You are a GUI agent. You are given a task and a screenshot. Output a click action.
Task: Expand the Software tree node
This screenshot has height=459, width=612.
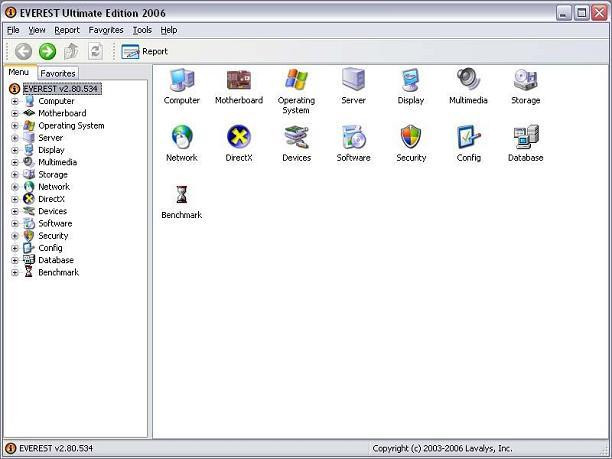[x=15, y=224]
